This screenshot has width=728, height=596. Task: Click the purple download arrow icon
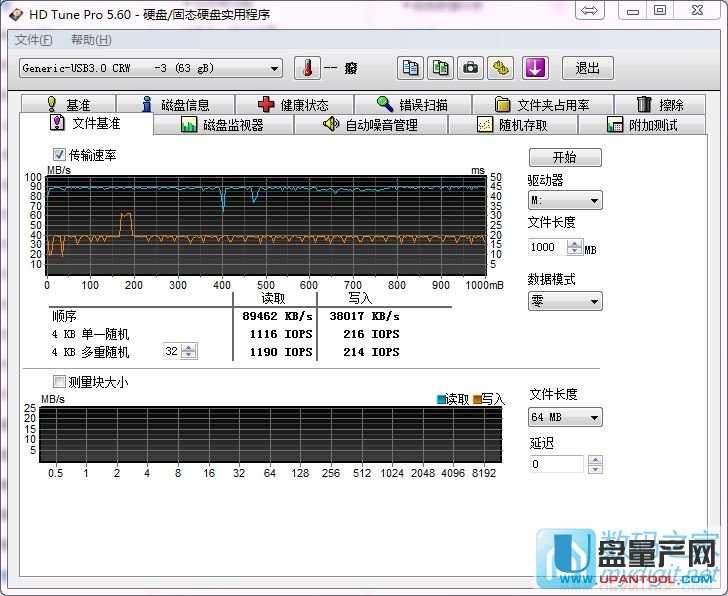[x=535, y=68]
